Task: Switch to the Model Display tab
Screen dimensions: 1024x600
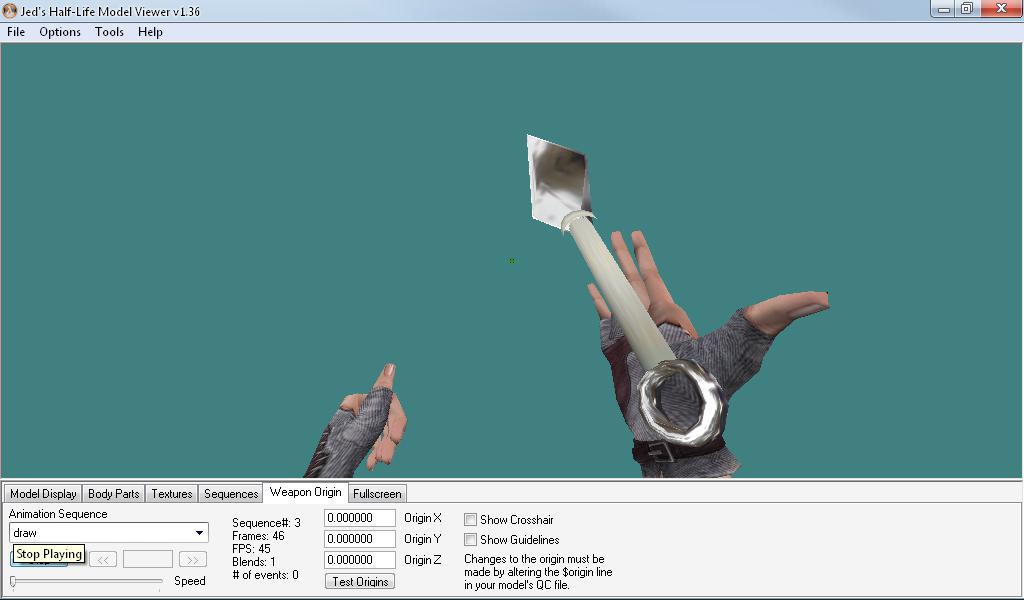Action: point(42,493)
